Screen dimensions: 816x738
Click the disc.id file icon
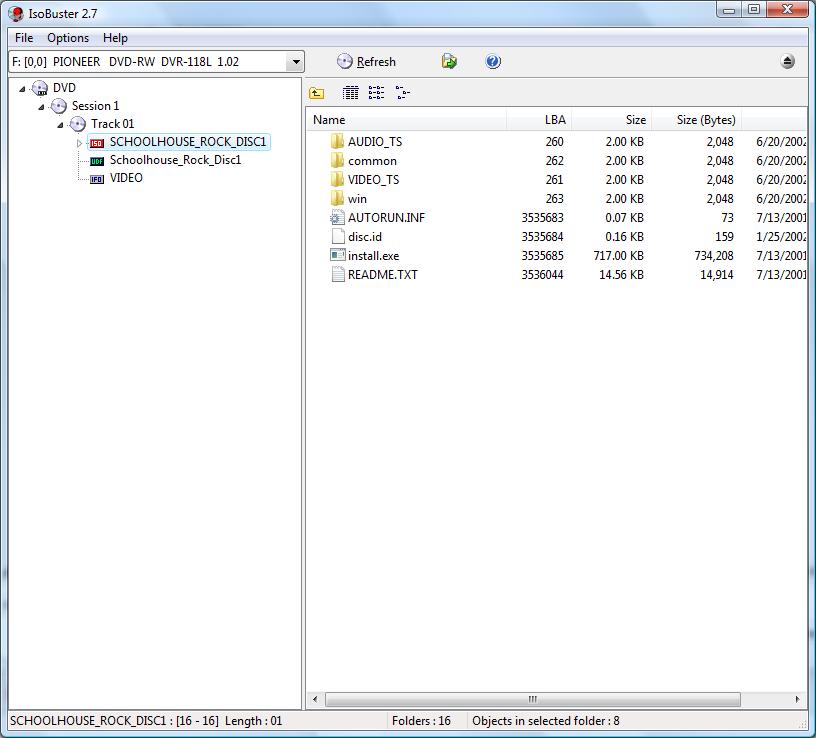tap(338, 236)
